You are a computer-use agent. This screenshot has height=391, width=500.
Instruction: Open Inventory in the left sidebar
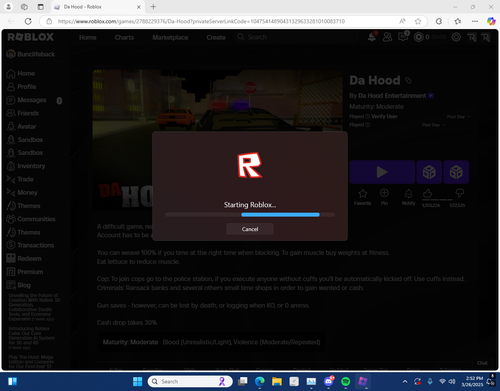pyautogui.click(x=26, y=166)
